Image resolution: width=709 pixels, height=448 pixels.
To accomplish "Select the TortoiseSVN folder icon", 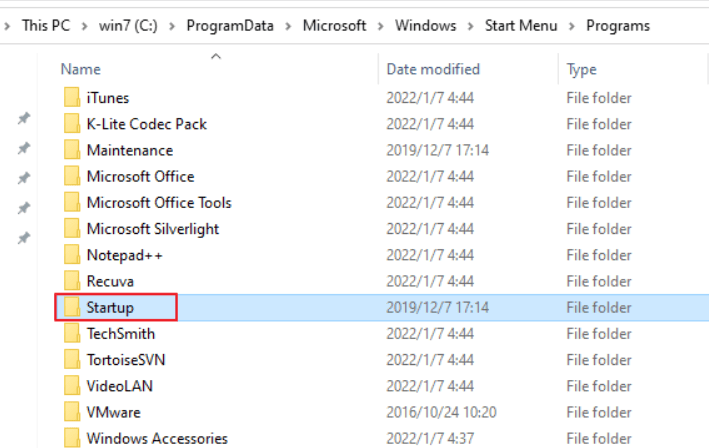I will [72, 360].
